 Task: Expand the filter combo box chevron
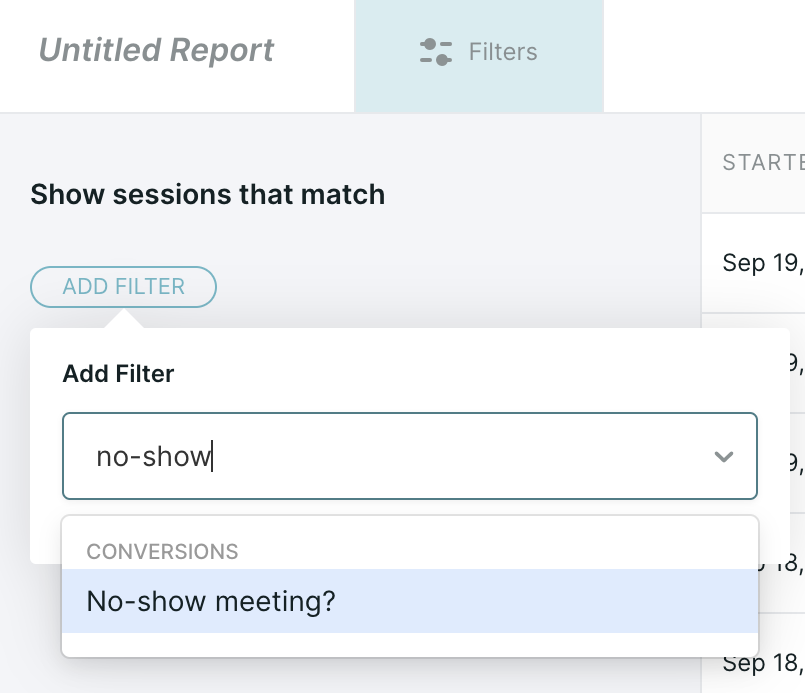coord(723,456)
